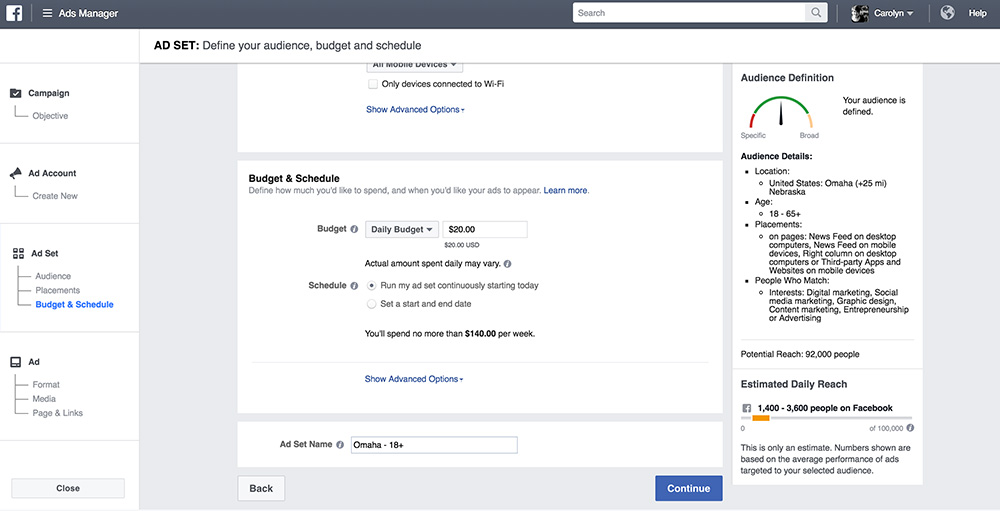
Task: Click the $20.00 budget amount field
Action: coord(485,230)
